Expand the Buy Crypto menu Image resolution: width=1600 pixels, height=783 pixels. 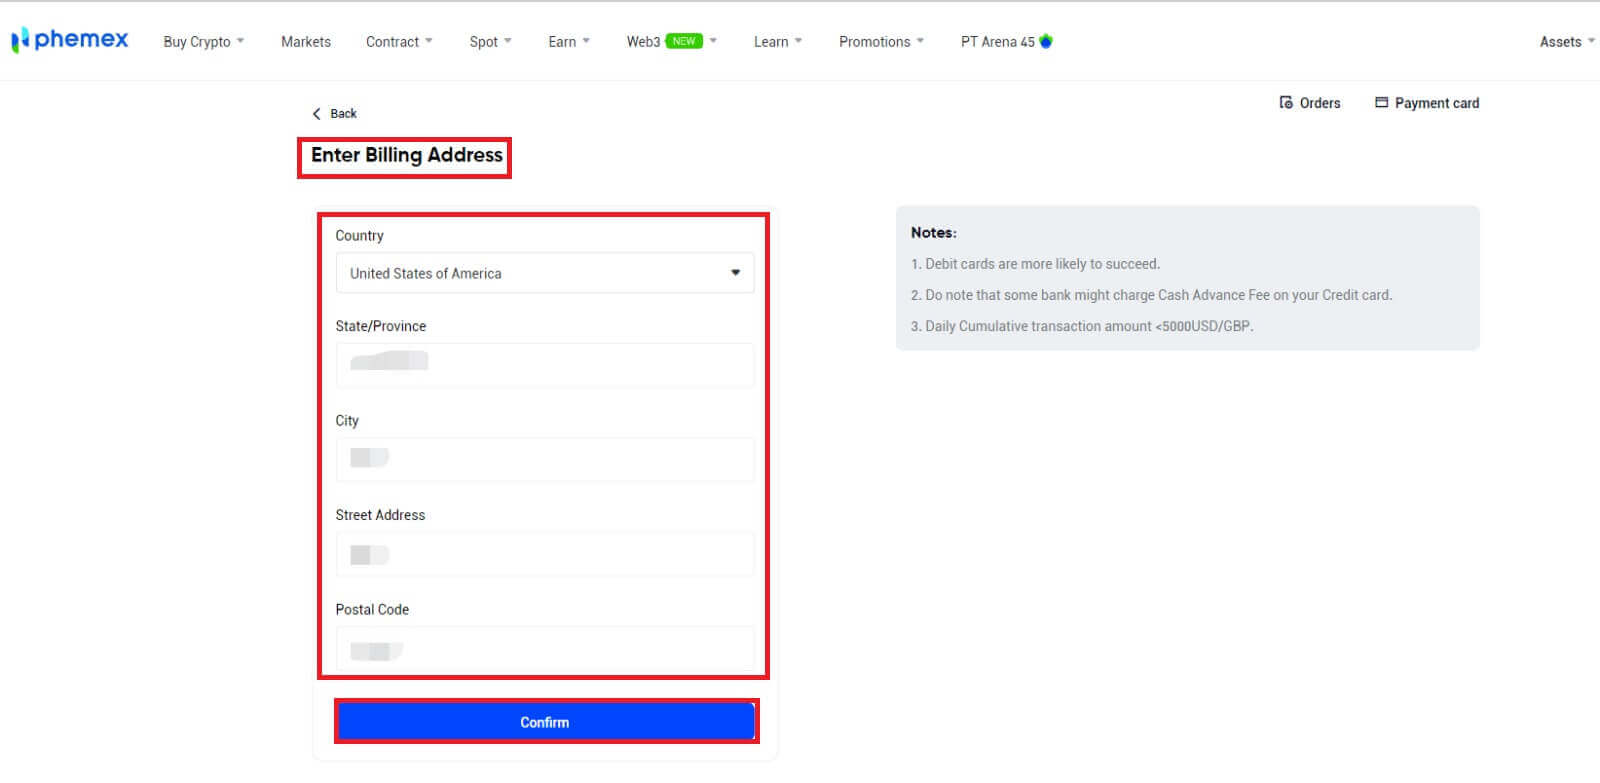[x=203, y=42]
